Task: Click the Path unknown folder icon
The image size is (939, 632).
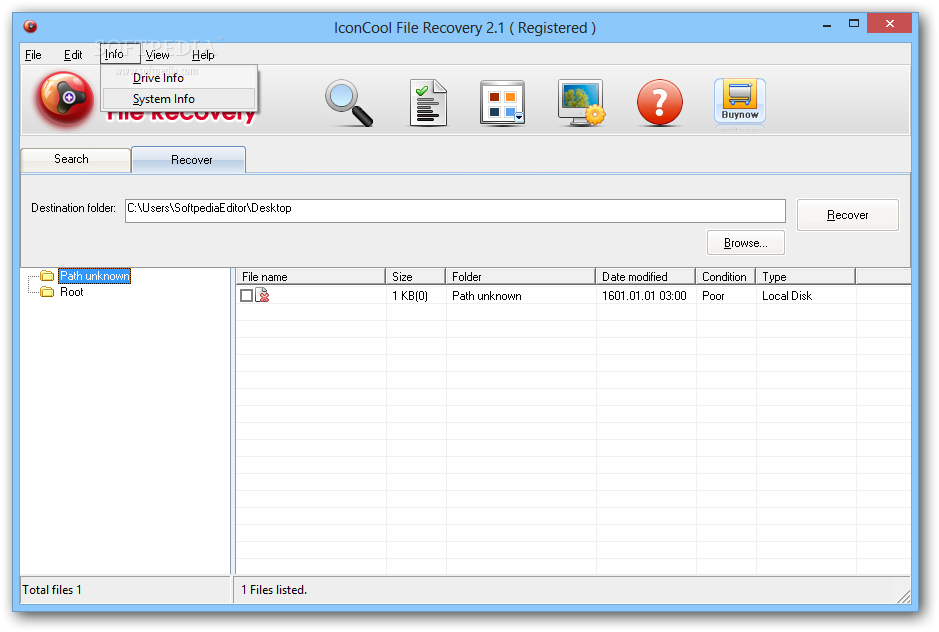Action: [47, 276]
